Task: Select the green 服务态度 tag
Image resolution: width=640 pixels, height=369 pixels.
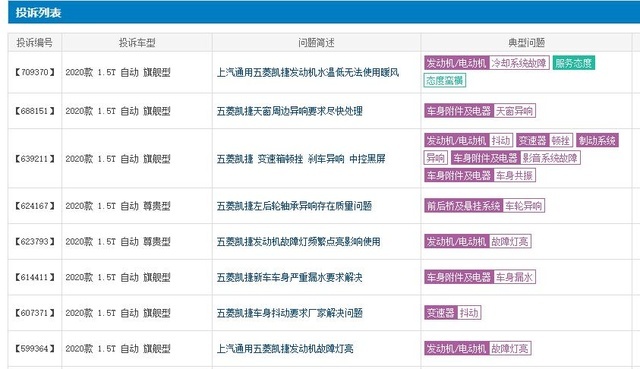Action: 573,63
